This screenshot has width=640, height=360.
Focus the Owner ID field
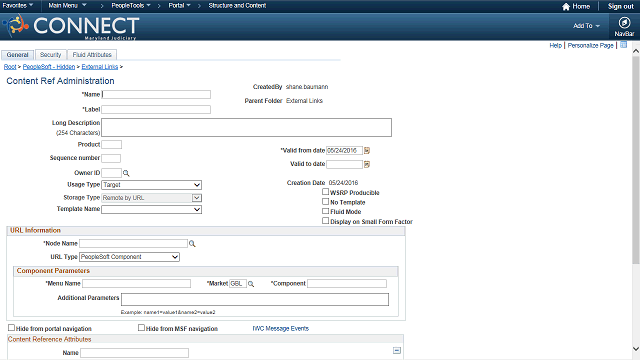coord(111,173)
